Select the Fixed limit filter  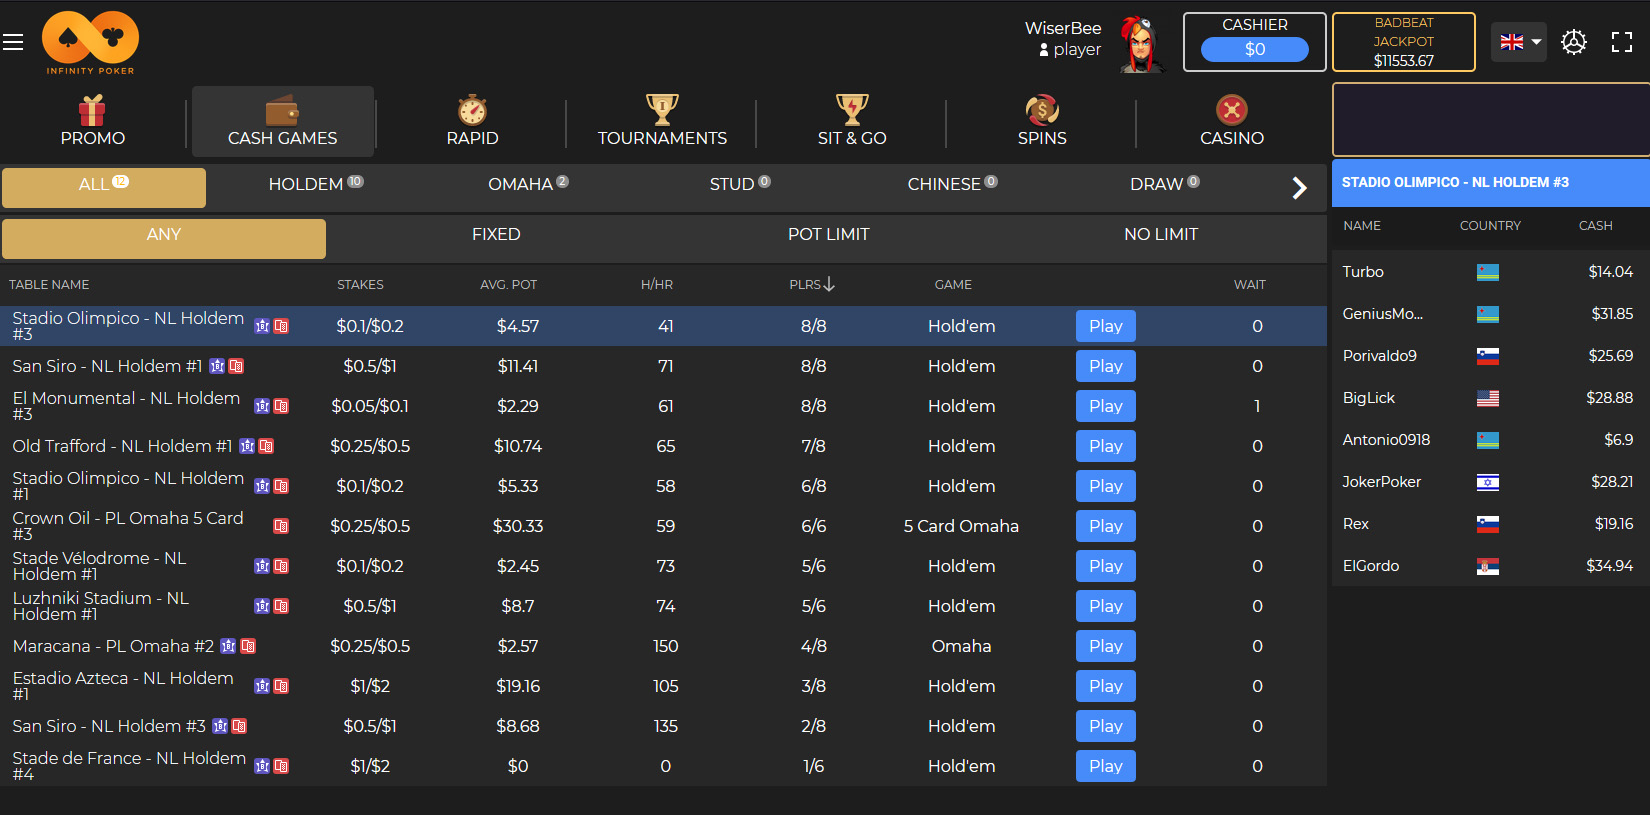496,235
